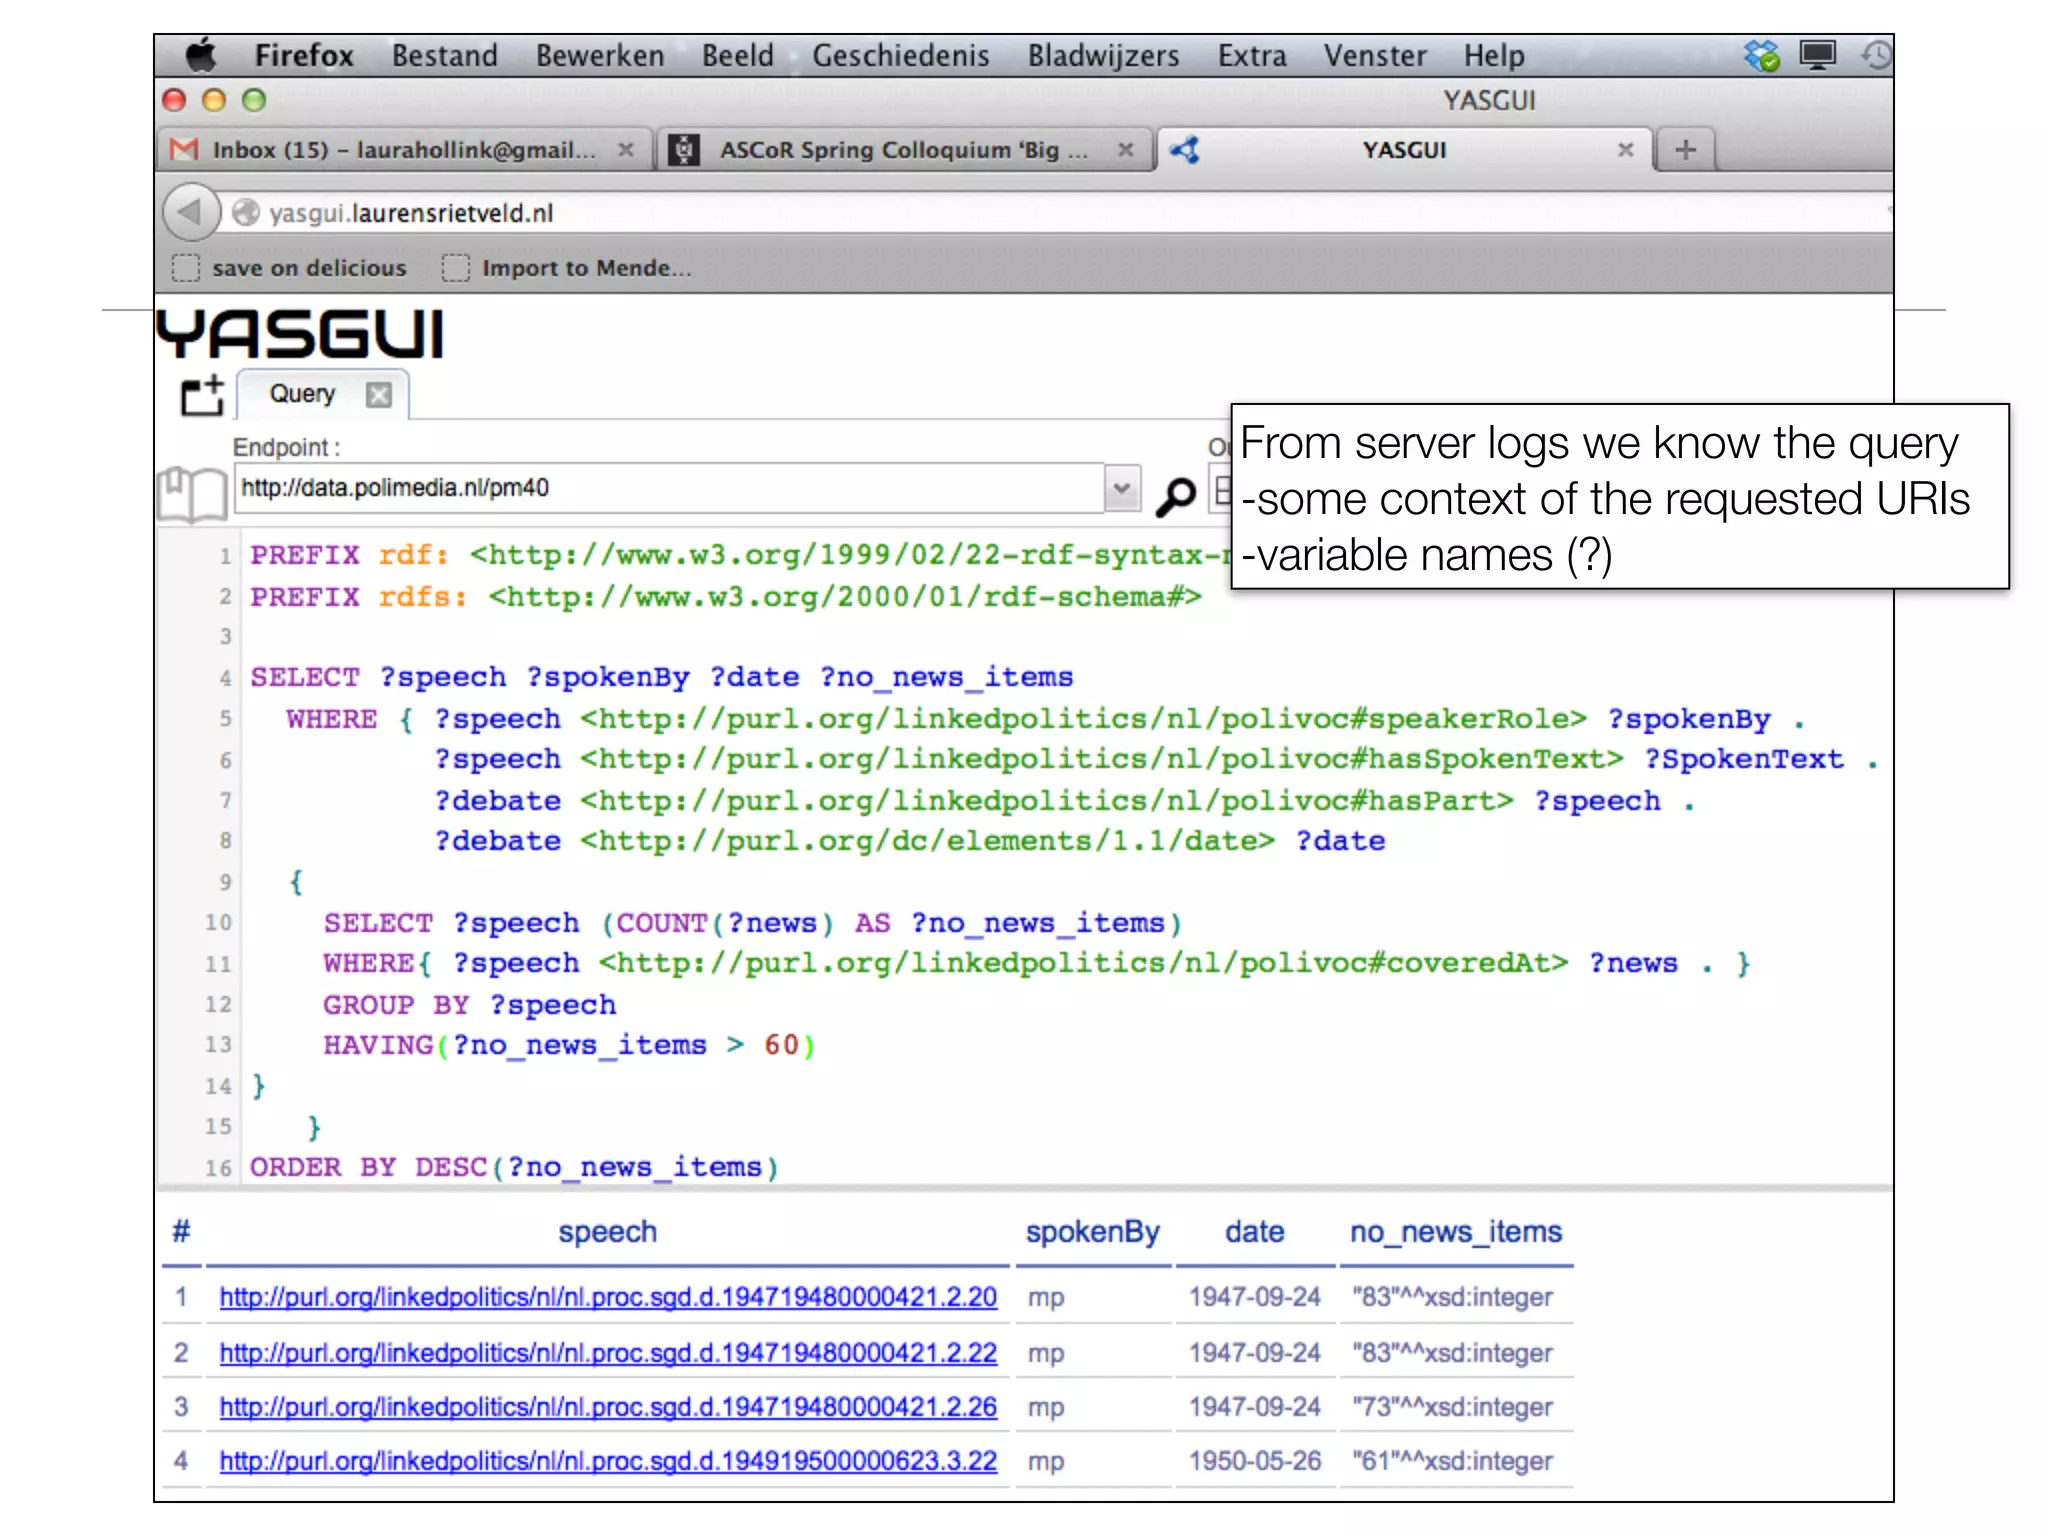The height and width of the screenshot is (1536, 2048).
Task: Open the Extra menu
Action: point(1252,56)
